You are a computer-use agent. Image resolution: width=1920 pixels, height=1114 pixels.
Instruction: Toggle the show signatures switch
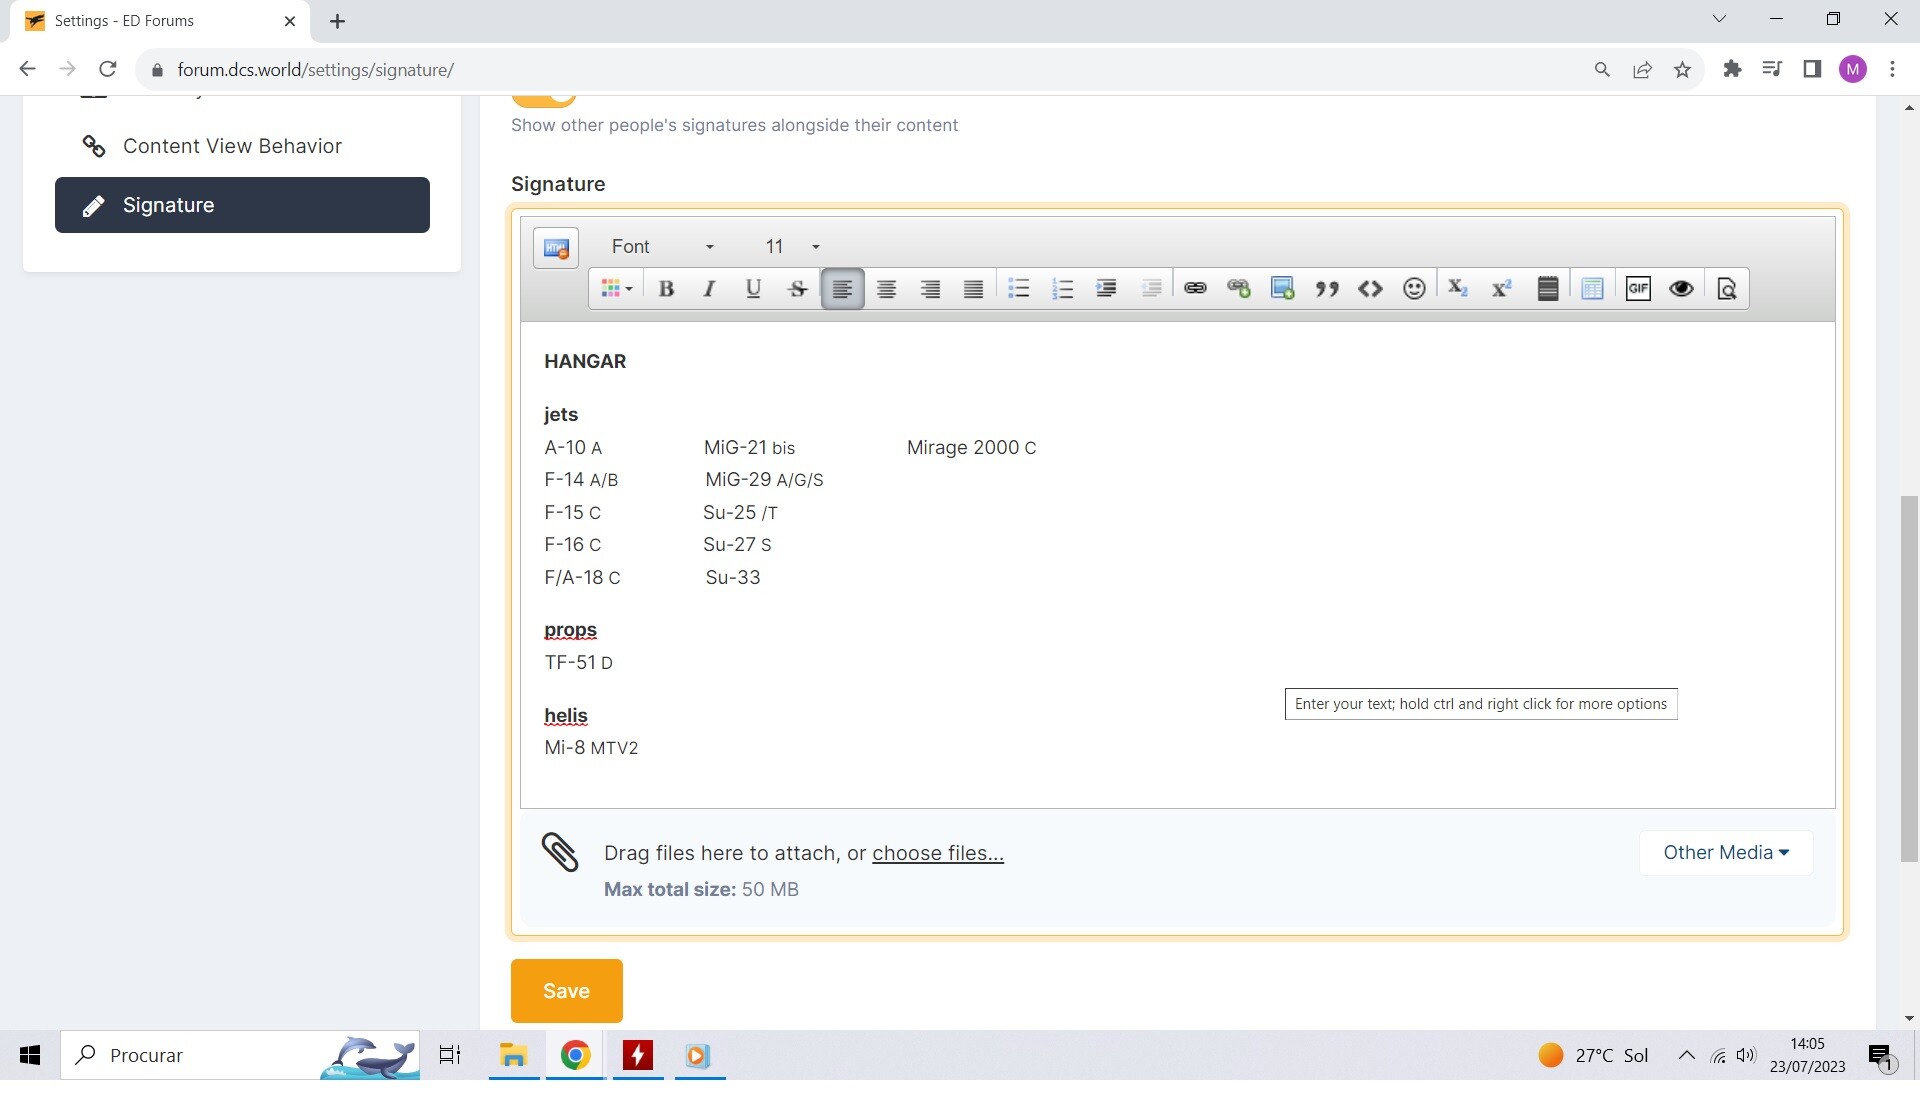tap(544, 99)
